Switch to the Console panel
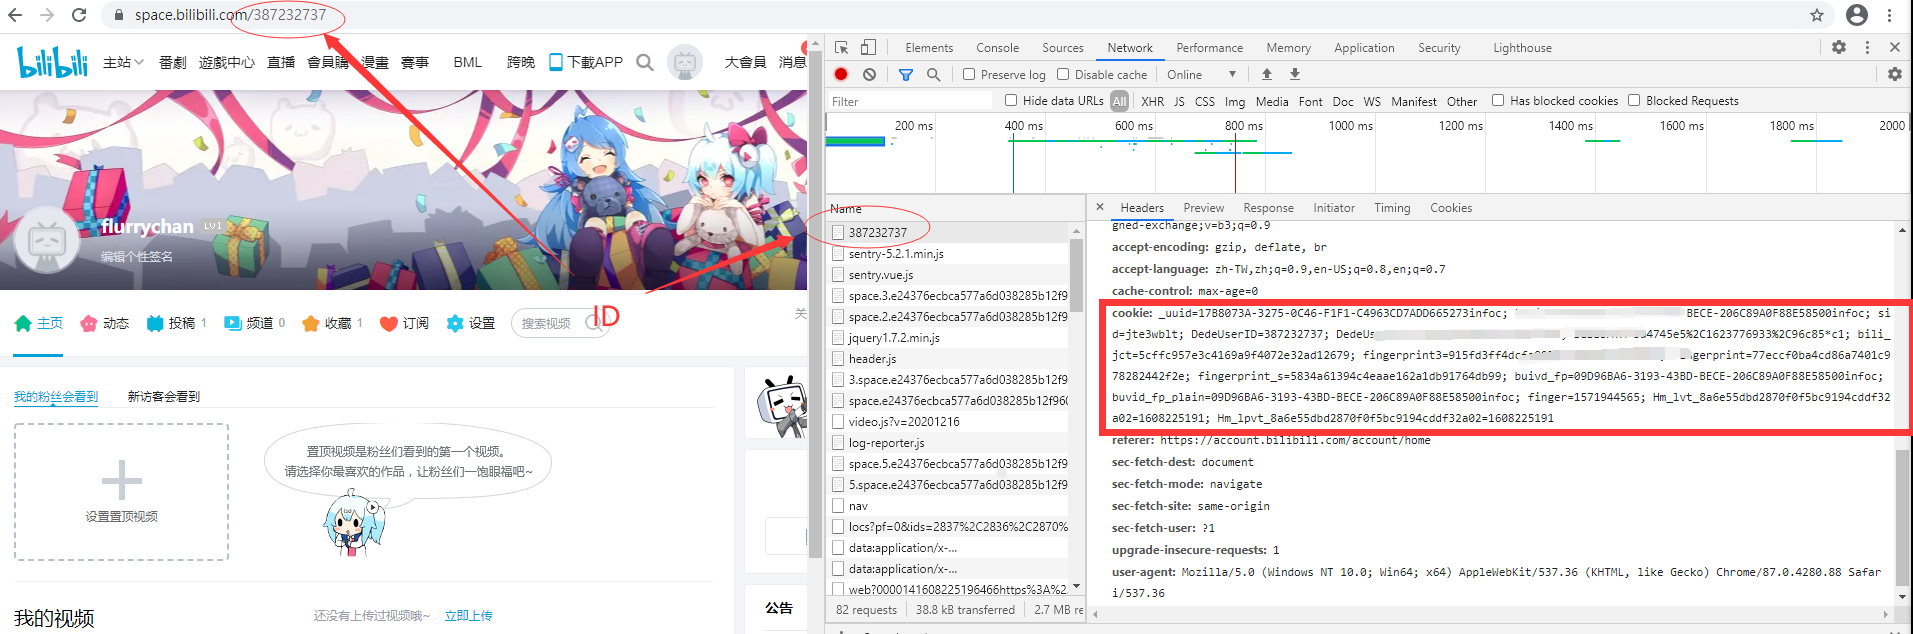1913x634 pixels. point(998,47)
